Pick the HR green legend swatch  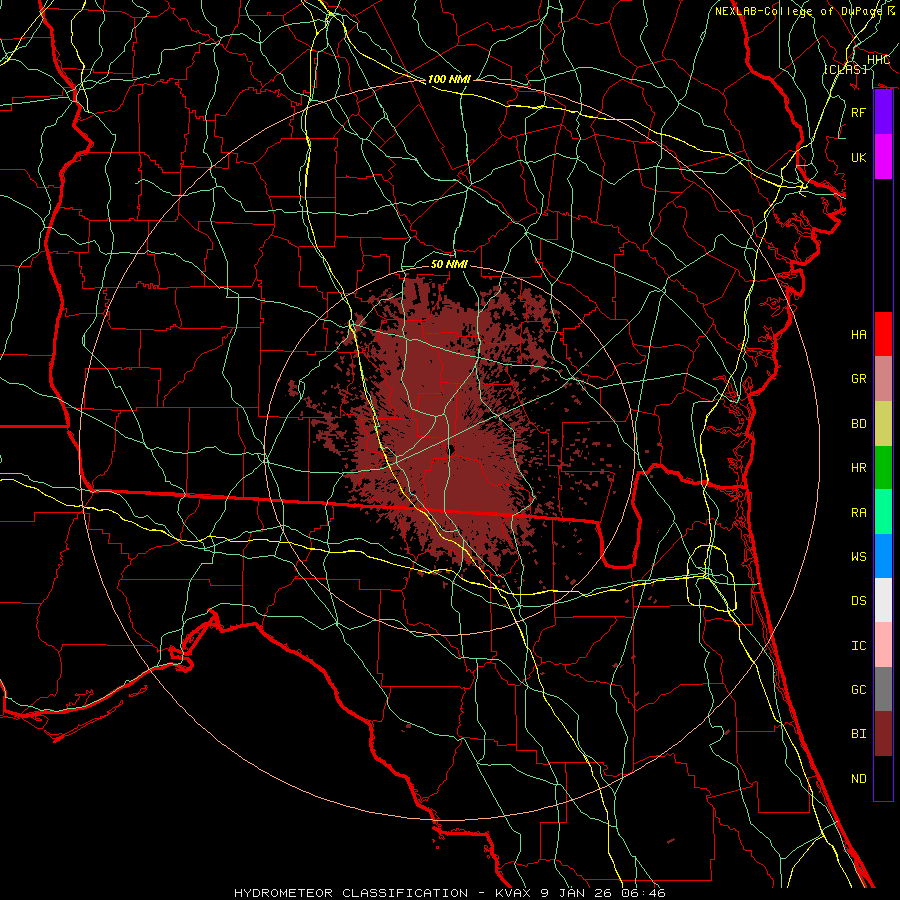pos(883,468)
